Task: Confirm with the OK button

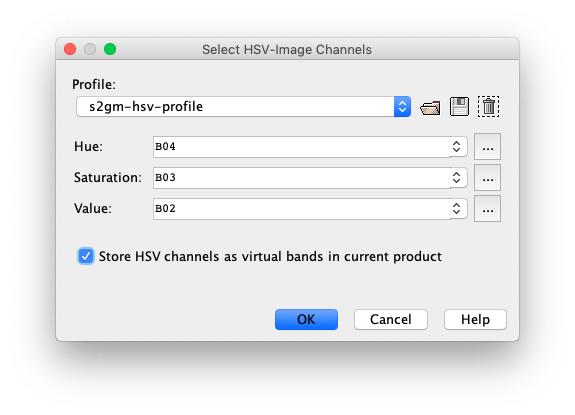Action: (x=306, y=320)
